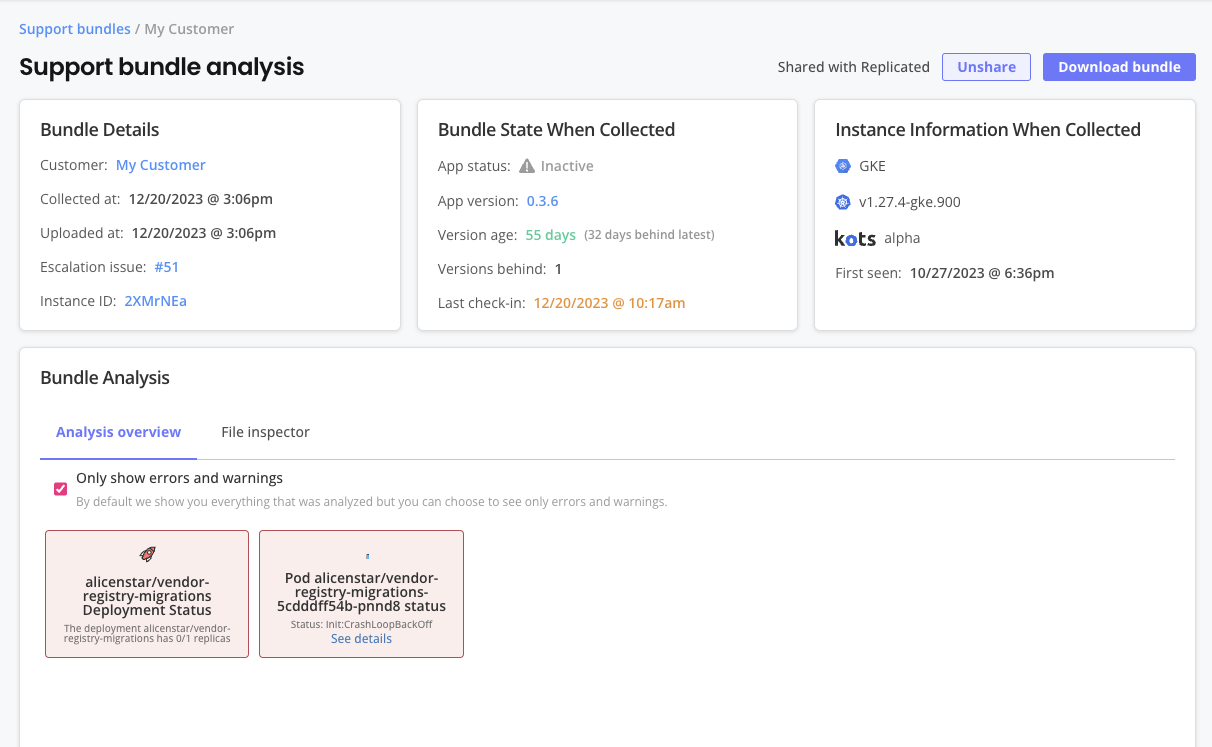
Task: Click the GKE distribution icon
Action: [x=842, y=165]
